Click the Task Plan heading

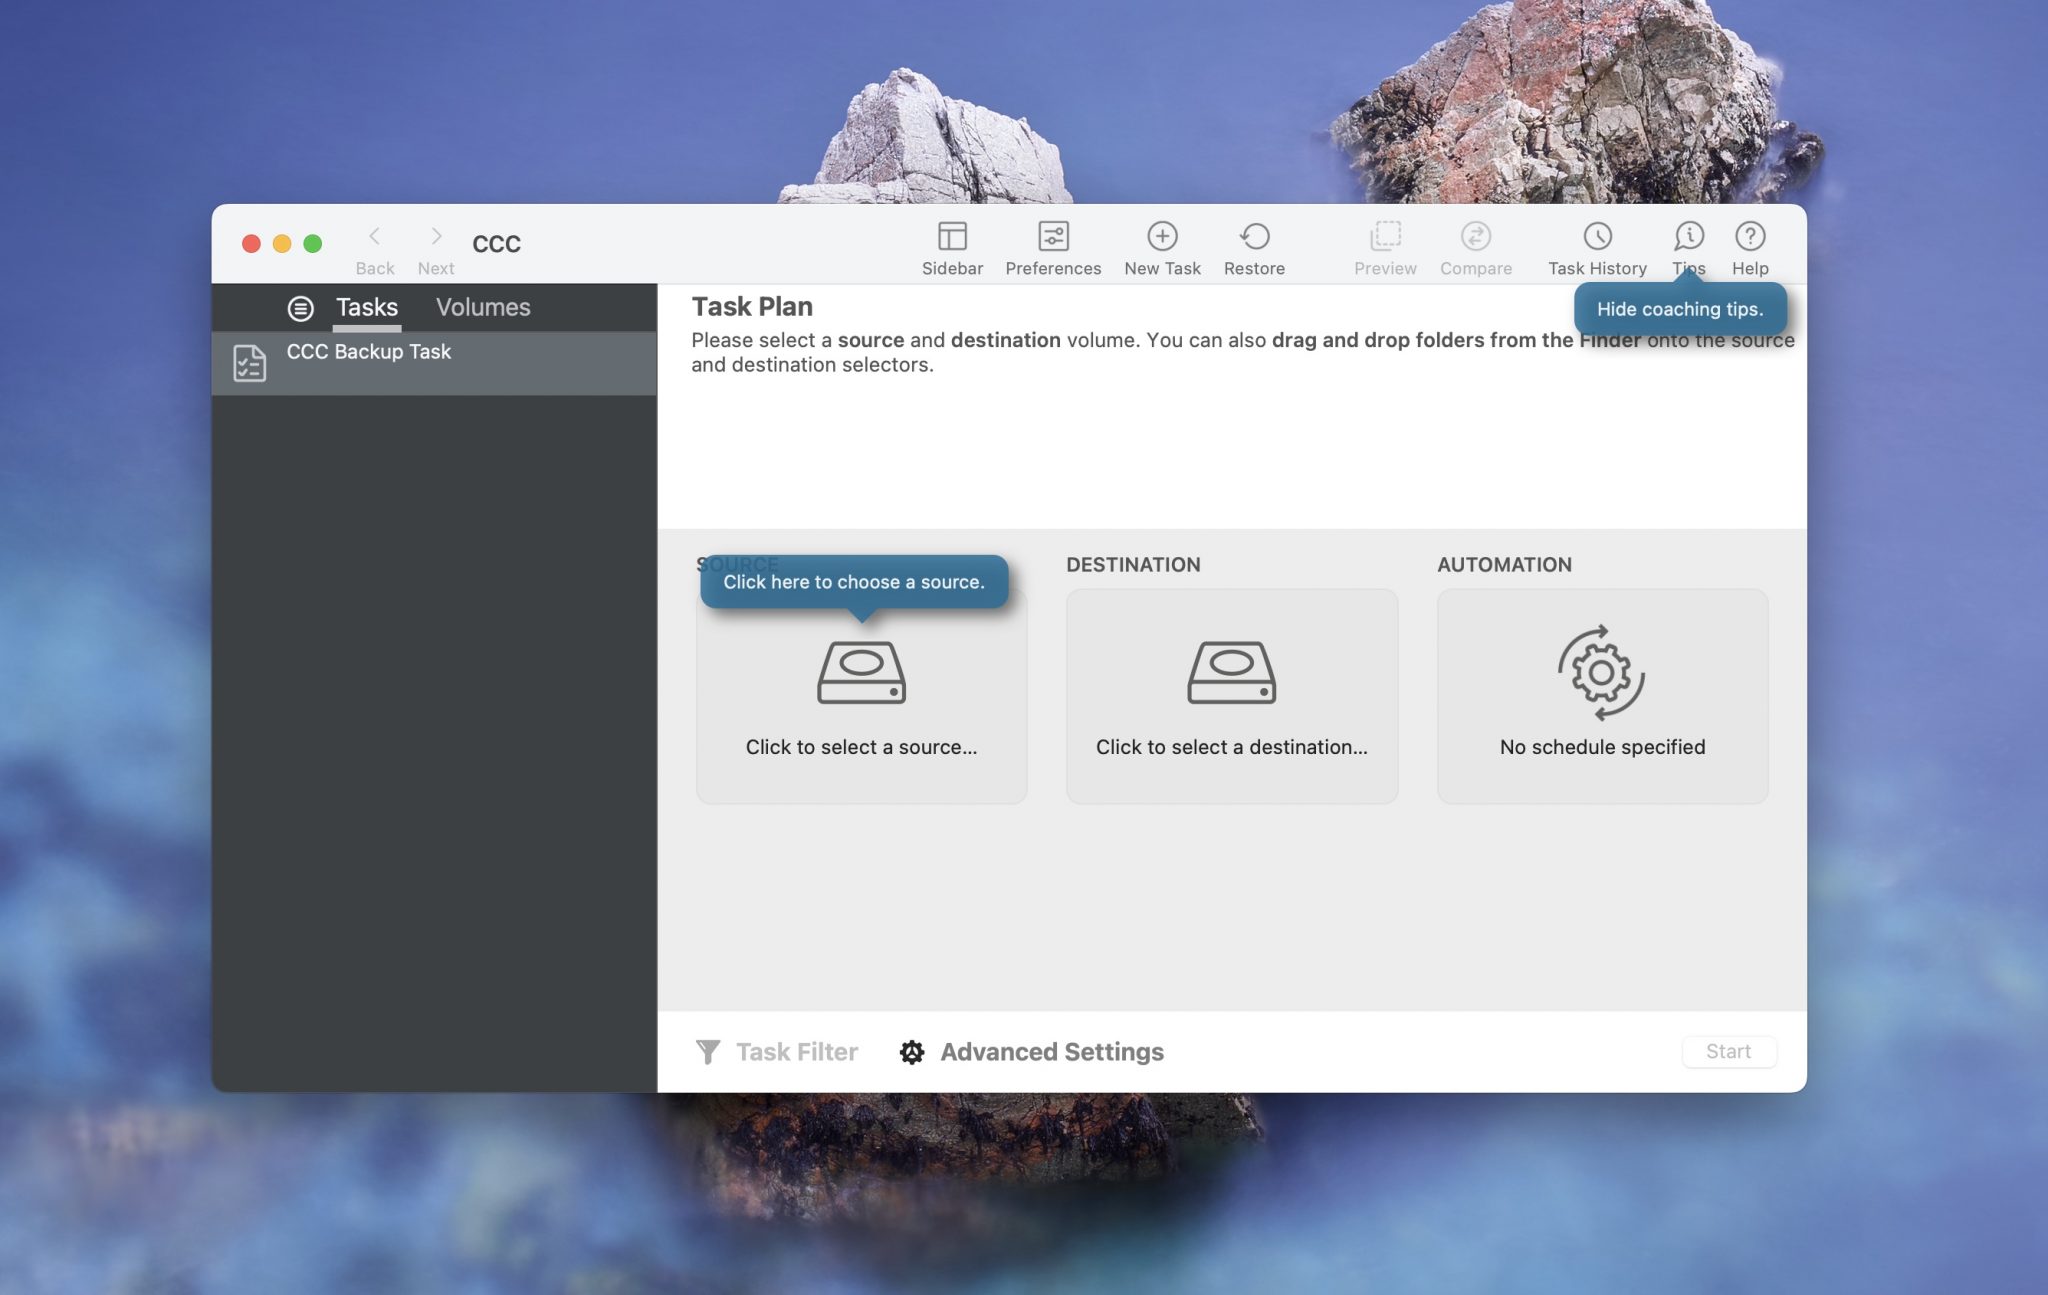tap(752, 306)
